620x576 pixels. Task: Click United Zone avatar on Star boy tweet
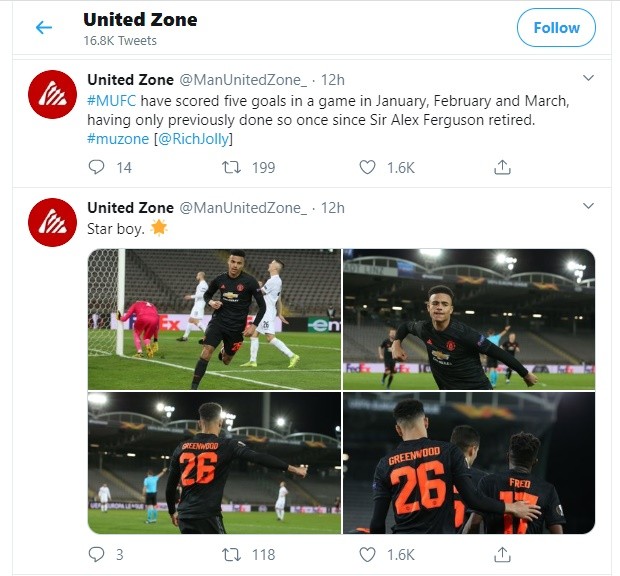[x=54, y=223]
